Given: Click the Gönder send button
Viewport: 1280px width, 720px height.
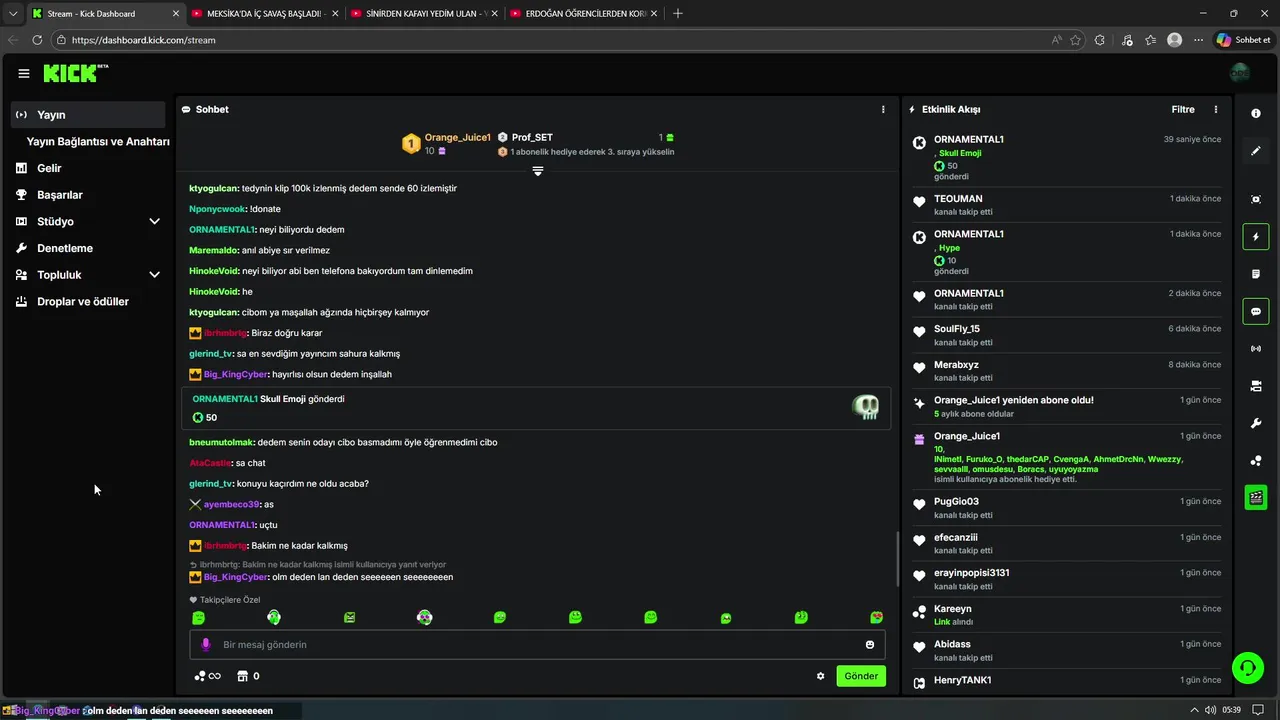Looking at the screenshot, I should click(861, 676).
